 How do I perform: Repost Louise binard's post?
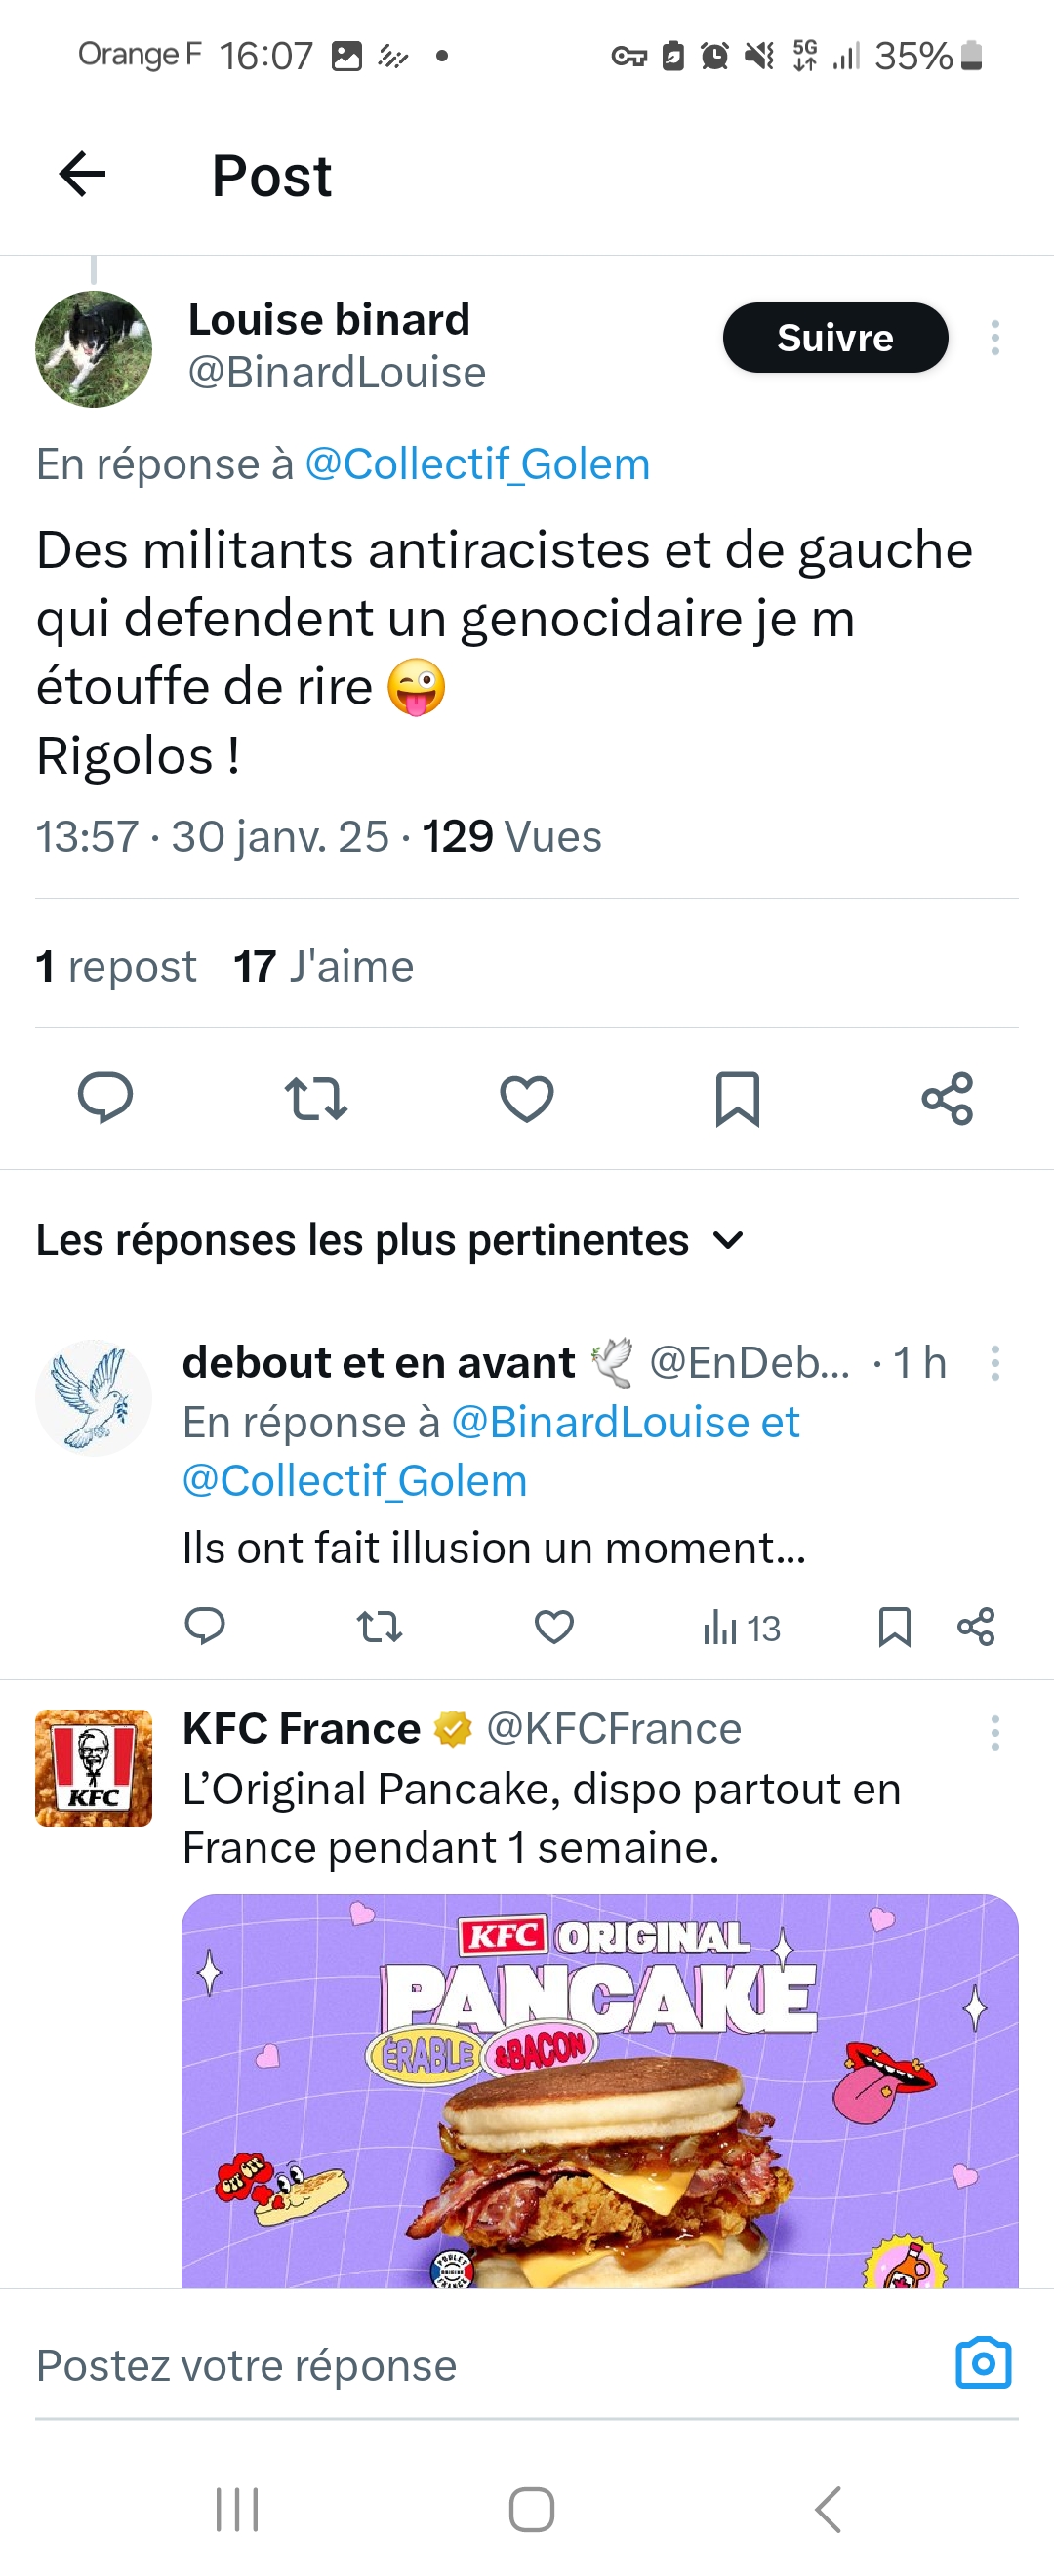coord(316,1098)
